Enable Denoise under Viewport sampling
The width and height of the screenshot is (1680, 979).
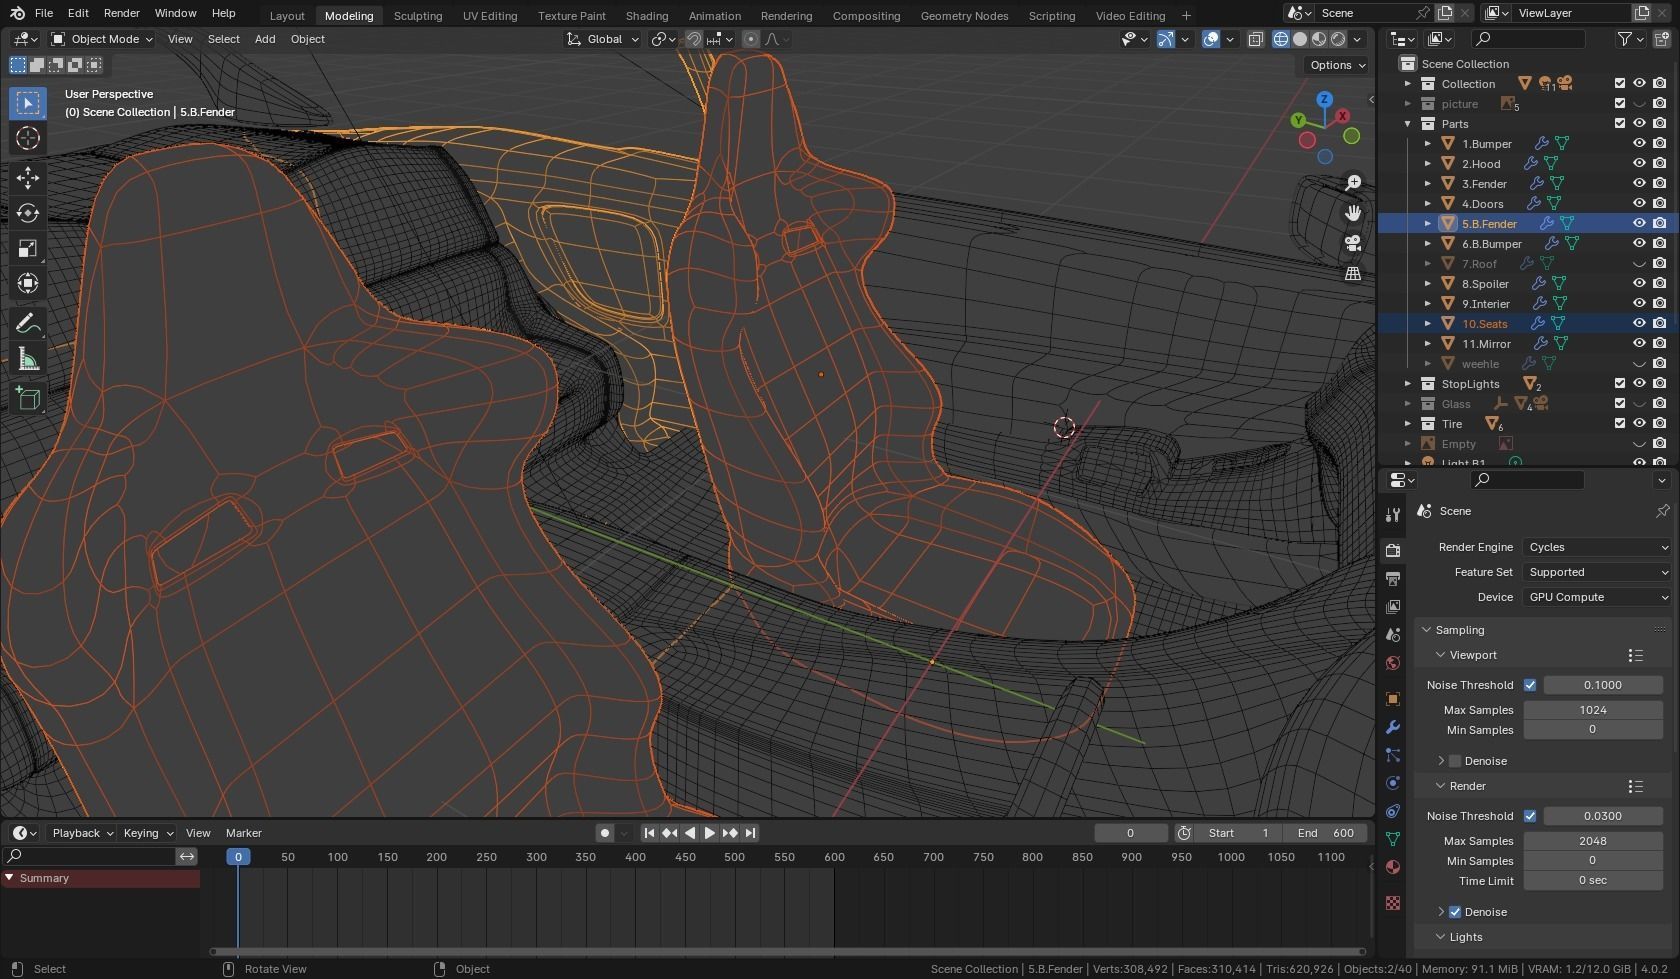tap(1455, 761)
